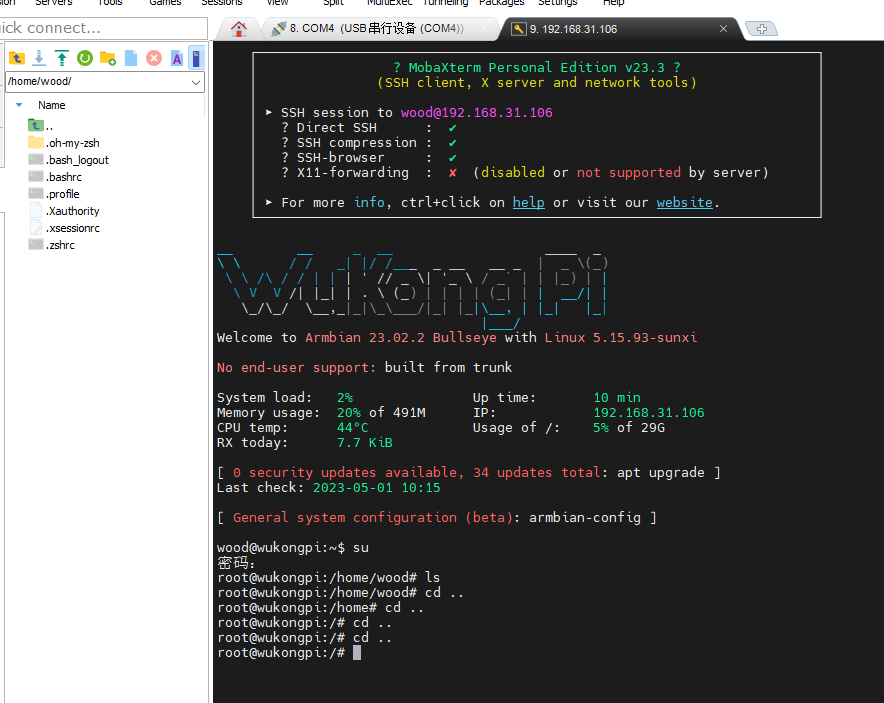Open the Help menu
Screen dimensions: 884x703
pyautogui.click(x=613, y=3)
